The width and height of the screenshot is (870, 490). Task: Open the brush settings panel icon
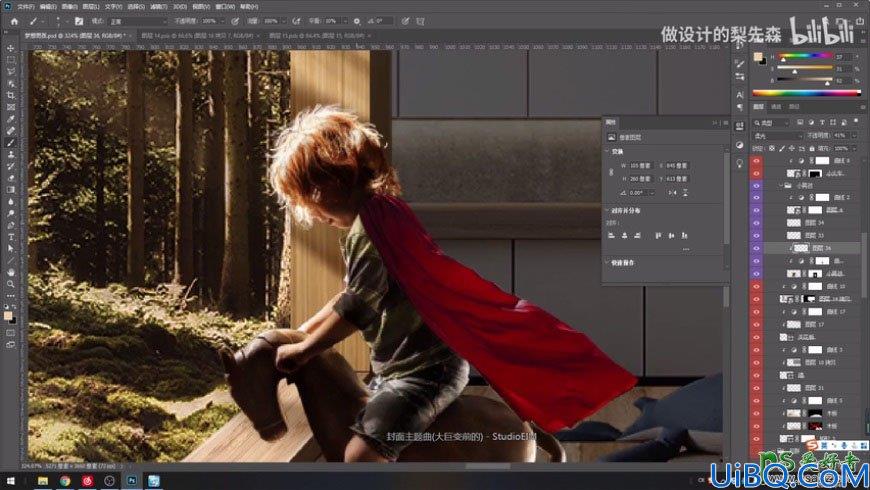pos(79,21)
